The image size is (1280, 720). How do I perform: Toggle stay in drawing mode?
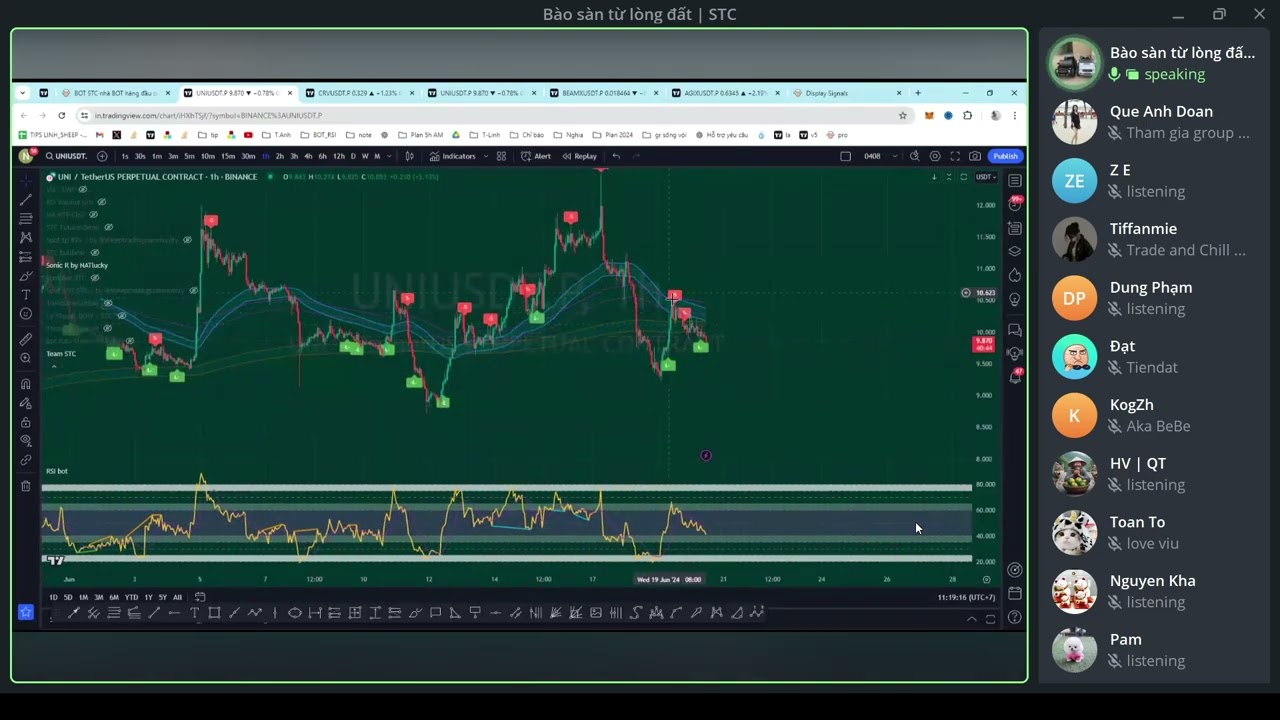[x=26, y=403]
